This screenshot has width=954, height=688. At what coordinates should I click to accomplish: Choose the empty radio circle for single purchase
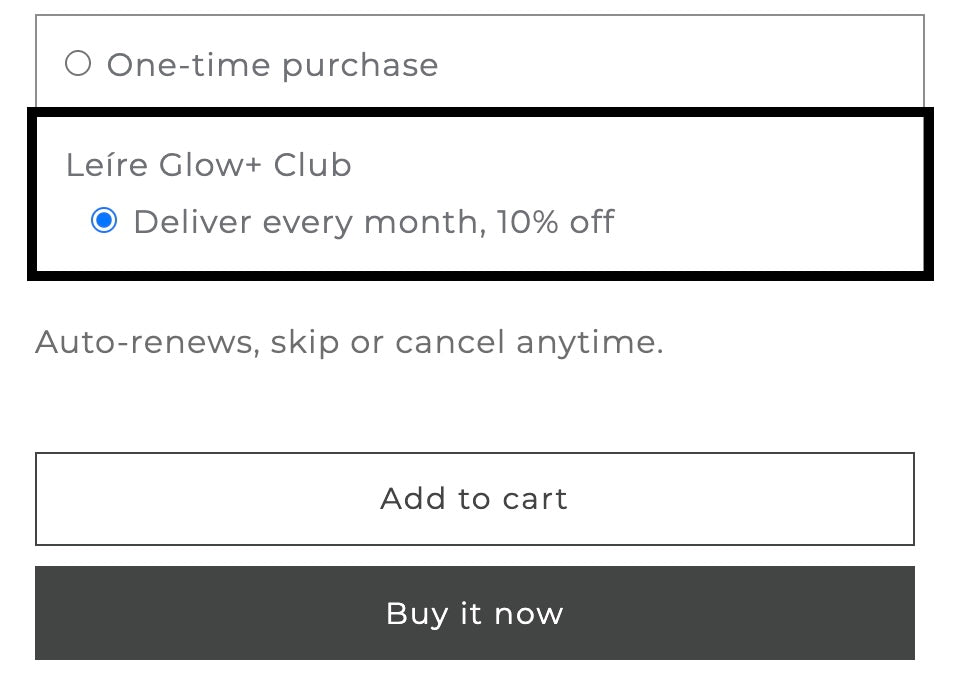78,65
